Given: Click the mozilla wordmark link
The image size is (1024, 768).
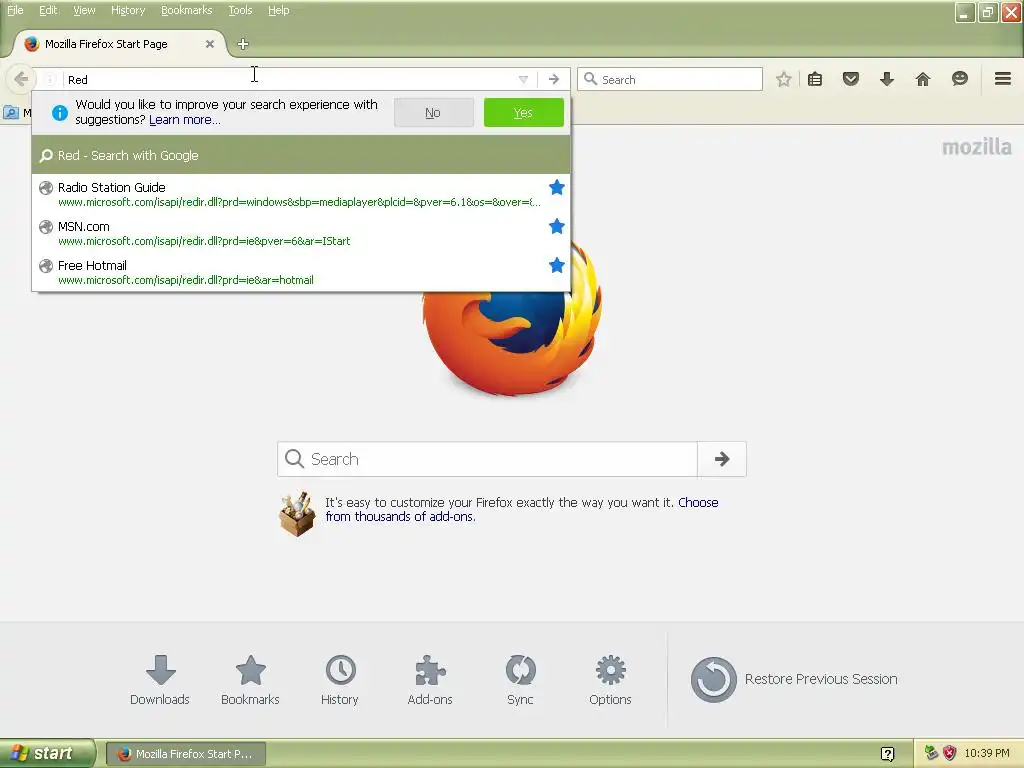Looking at the screenshot, I should [x=976, y=147].
